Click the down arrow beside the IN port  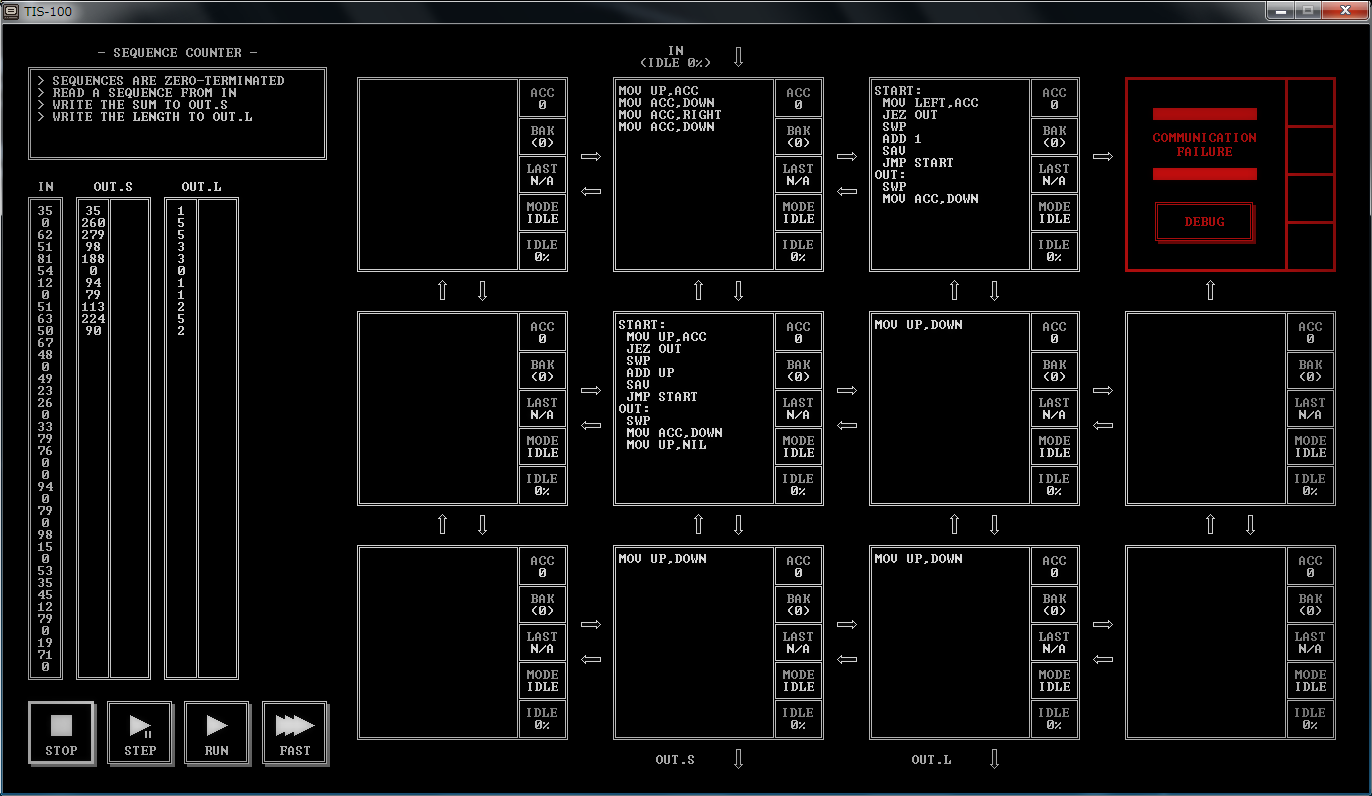tap(739, 56)
